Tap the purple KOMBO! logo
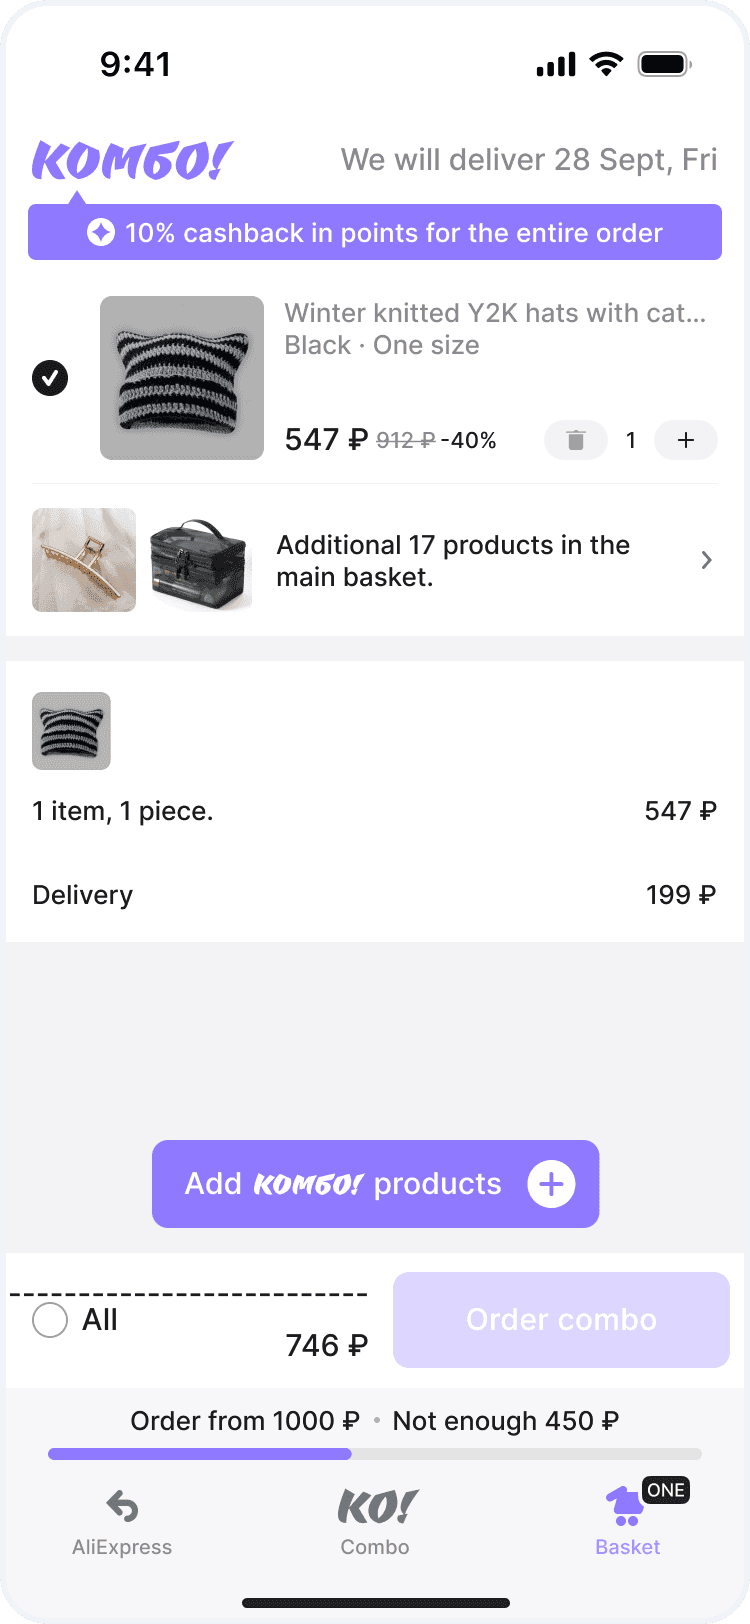Viewport: 750px width, 1624px height. pyautogui.click(x=131, y=161)
